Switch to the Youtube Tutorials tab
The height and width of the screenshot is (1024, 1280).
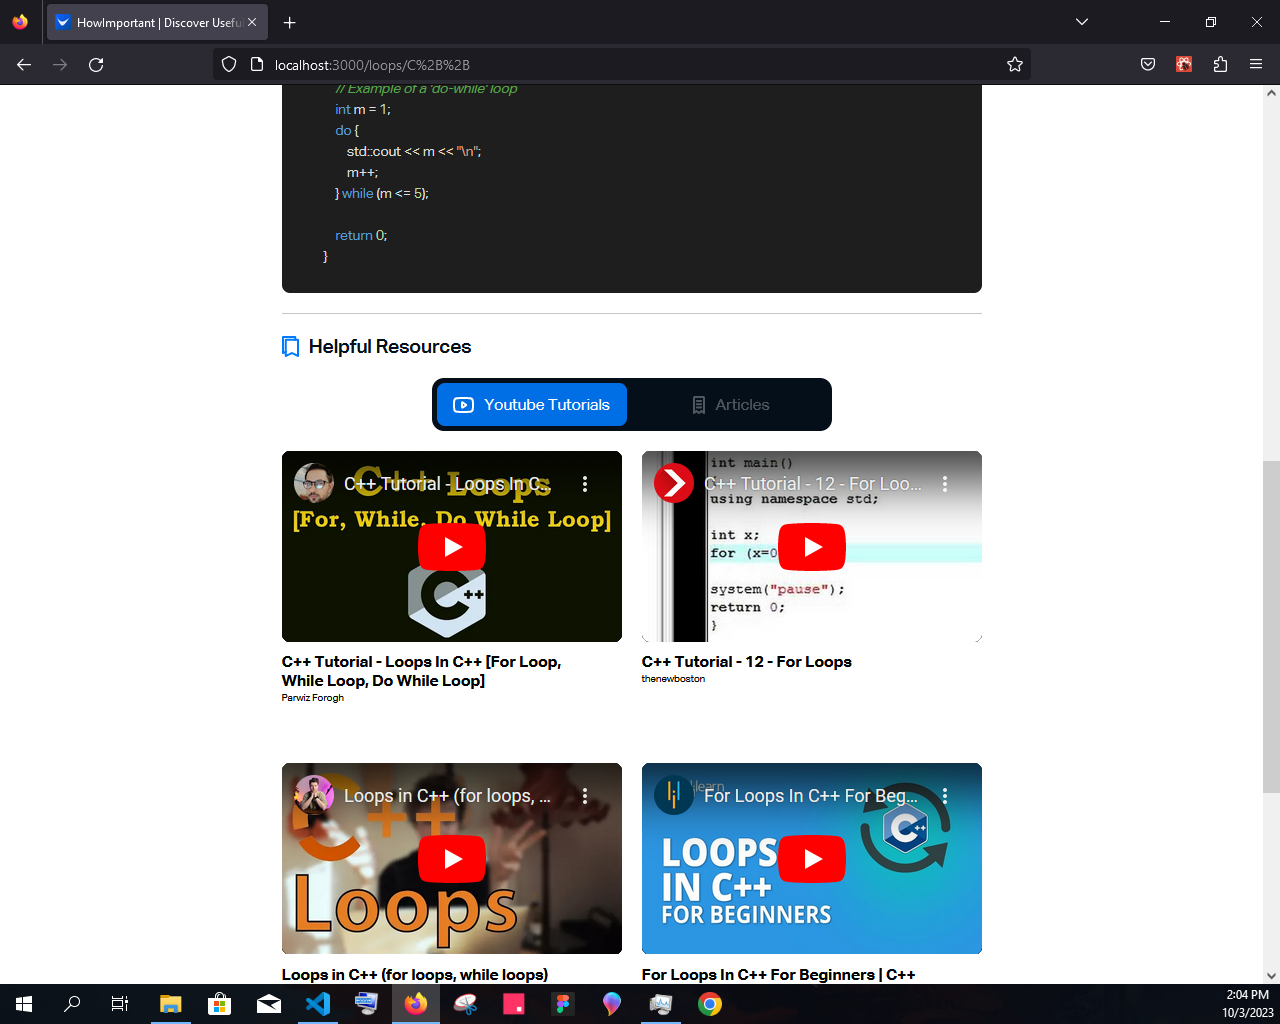[532, 405]
